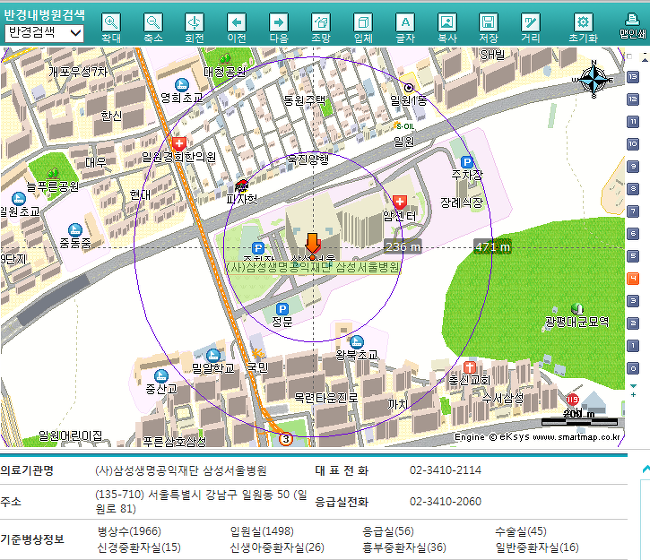Set zoom level 11 on the scale bar
Image resolution: width=650 pixels, height=560 pixels.
633,121
